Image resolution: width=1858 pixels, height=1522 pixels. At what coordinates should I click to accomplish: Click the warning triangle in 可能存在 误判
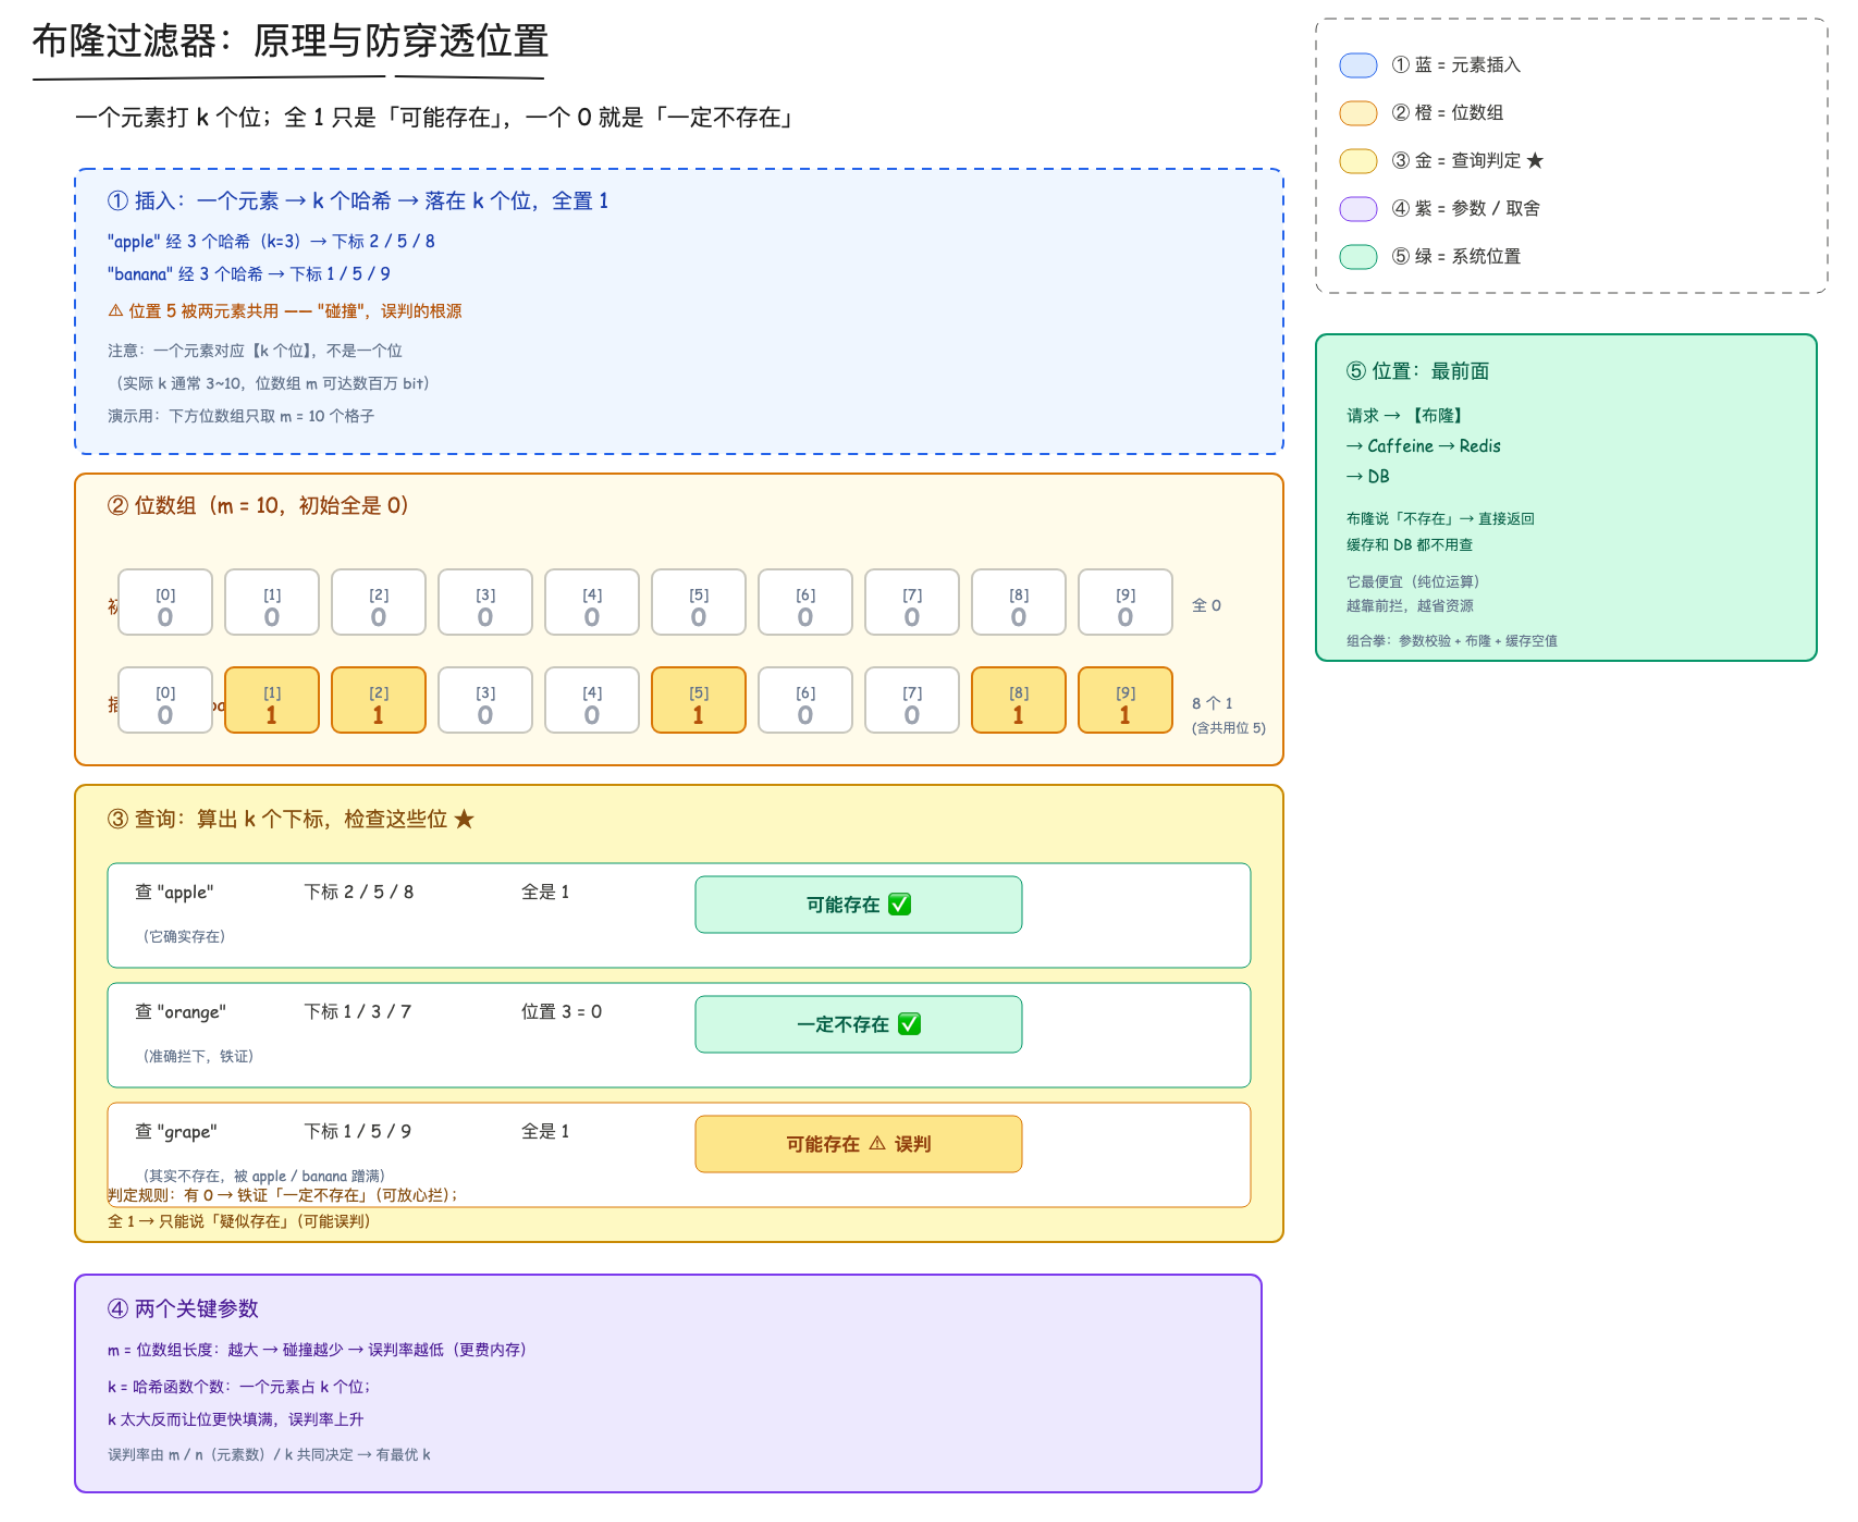(877, 1143)
